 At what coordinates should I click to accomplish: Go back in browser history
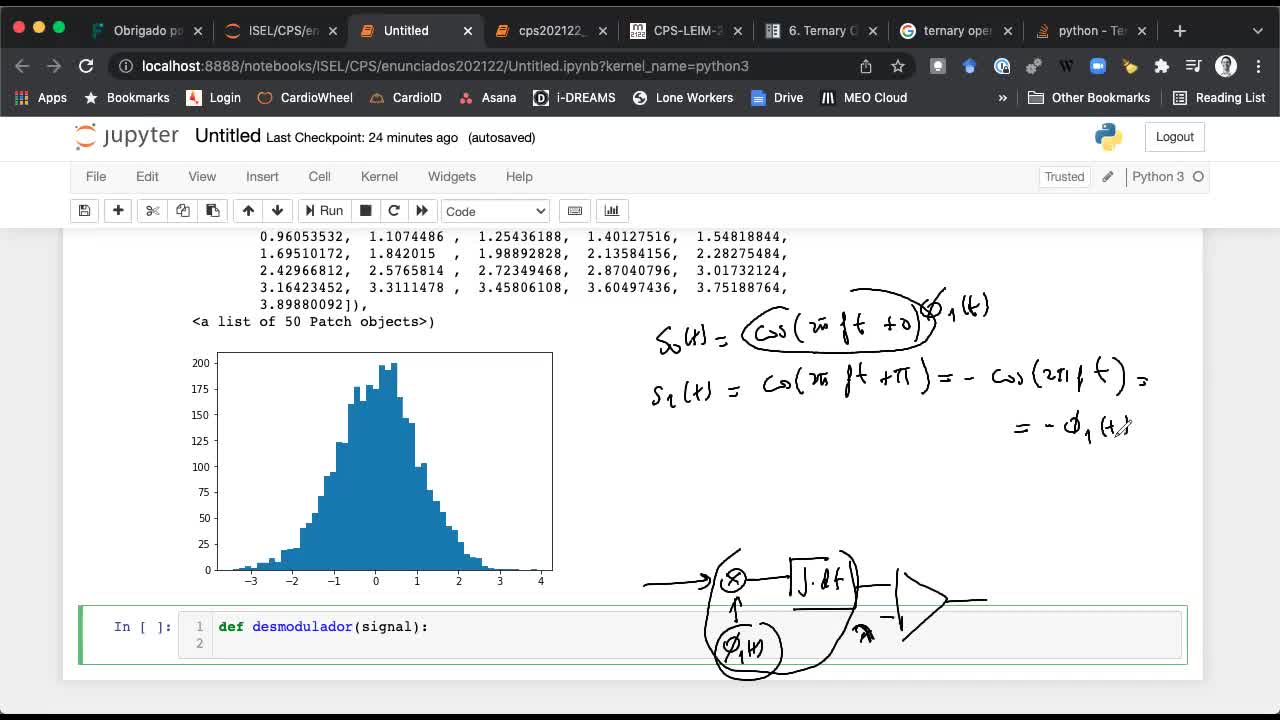point(22,66)
